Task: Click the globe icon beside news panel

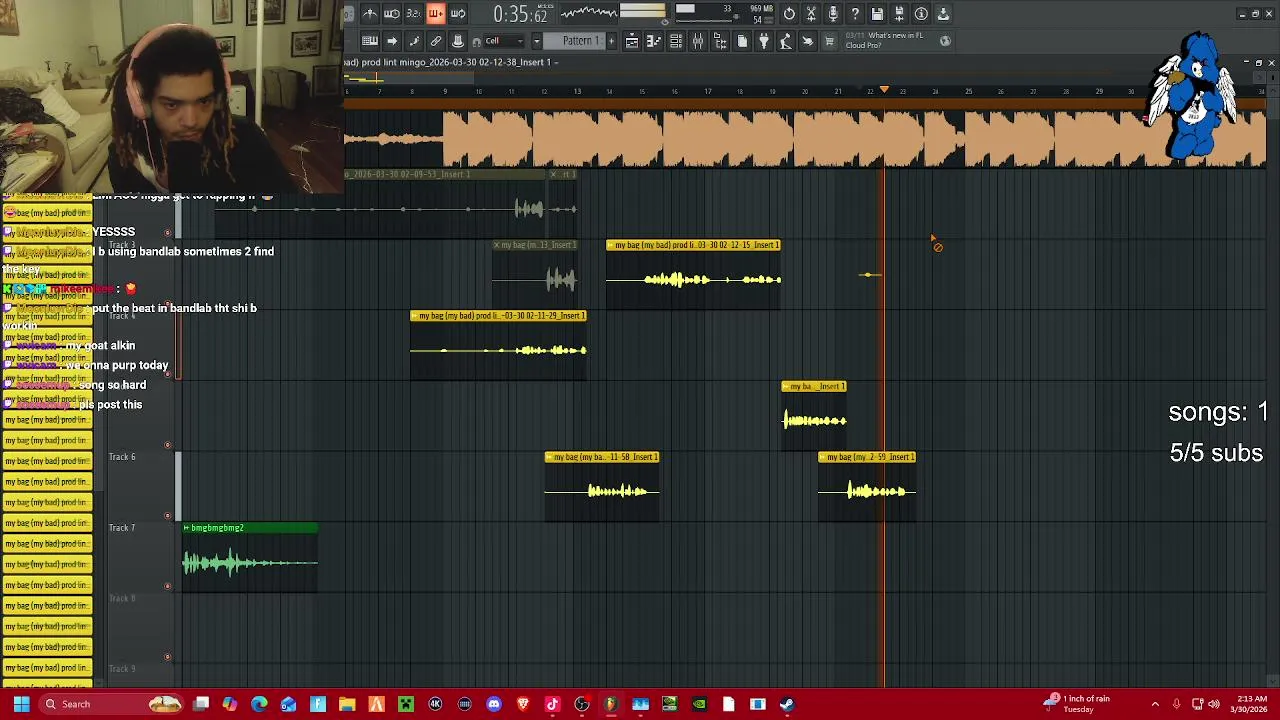Action: click(x=945, y=41)
